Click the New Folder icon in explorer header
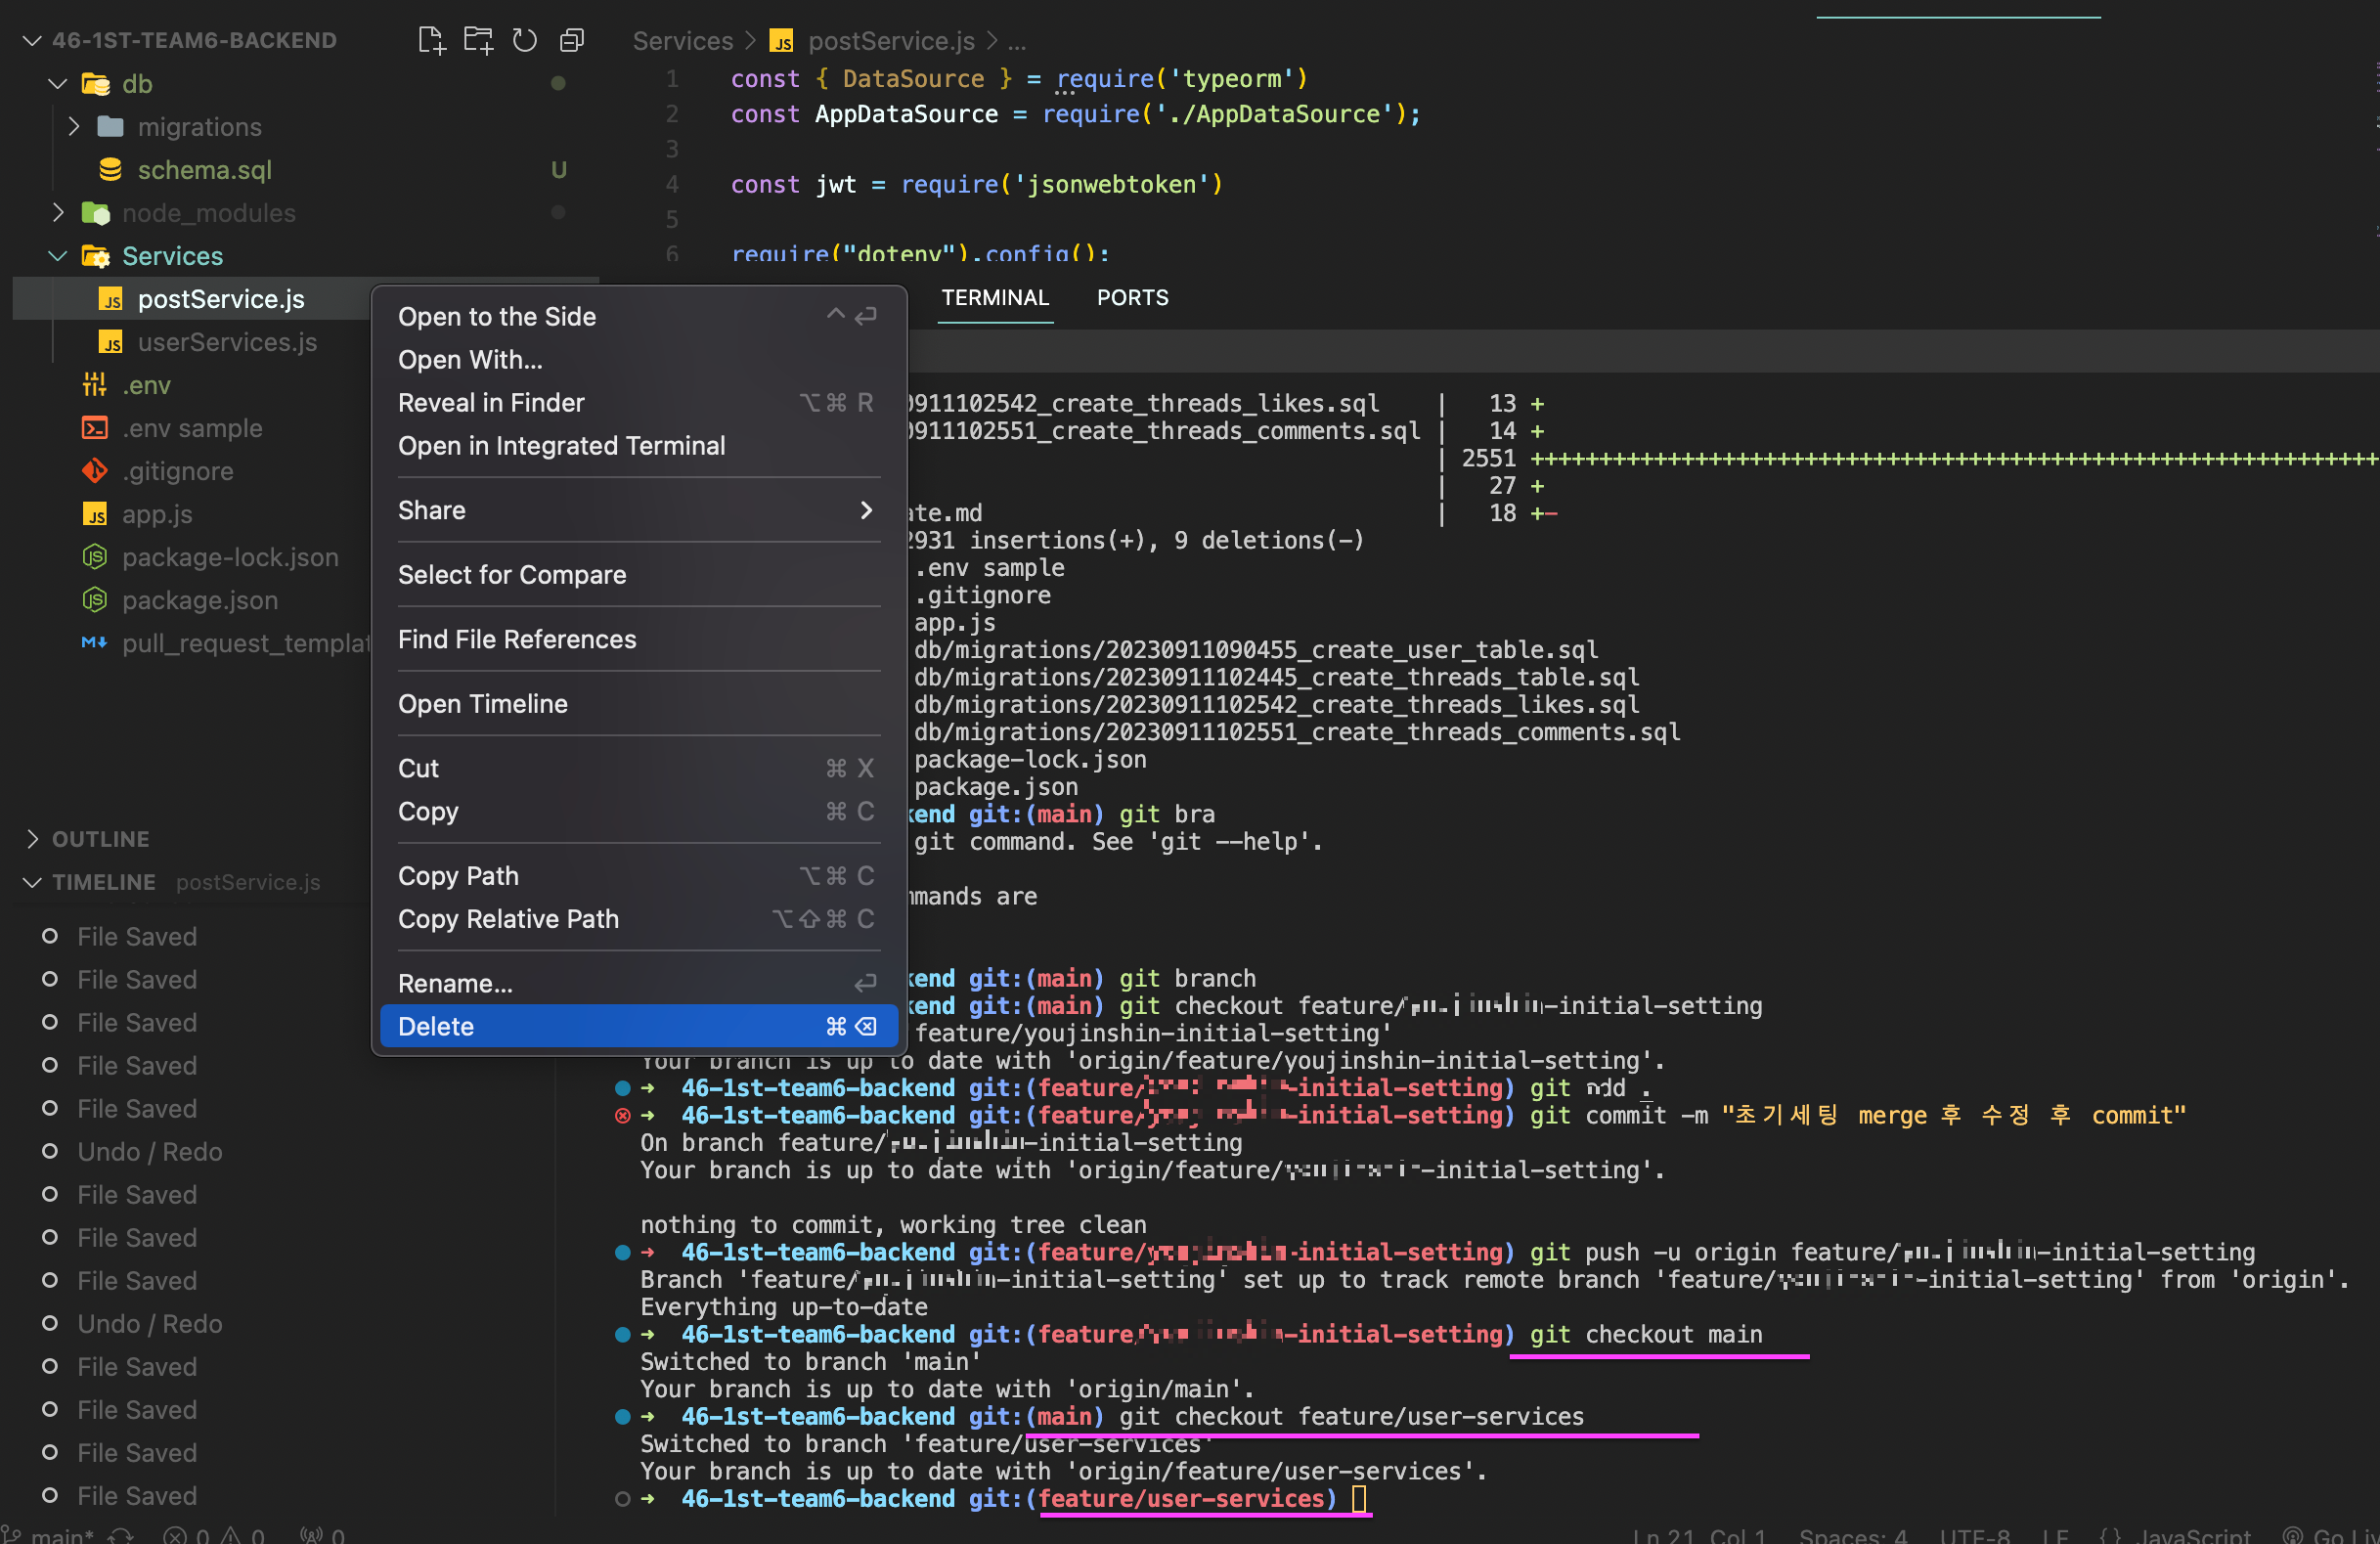 click(478, 40)
